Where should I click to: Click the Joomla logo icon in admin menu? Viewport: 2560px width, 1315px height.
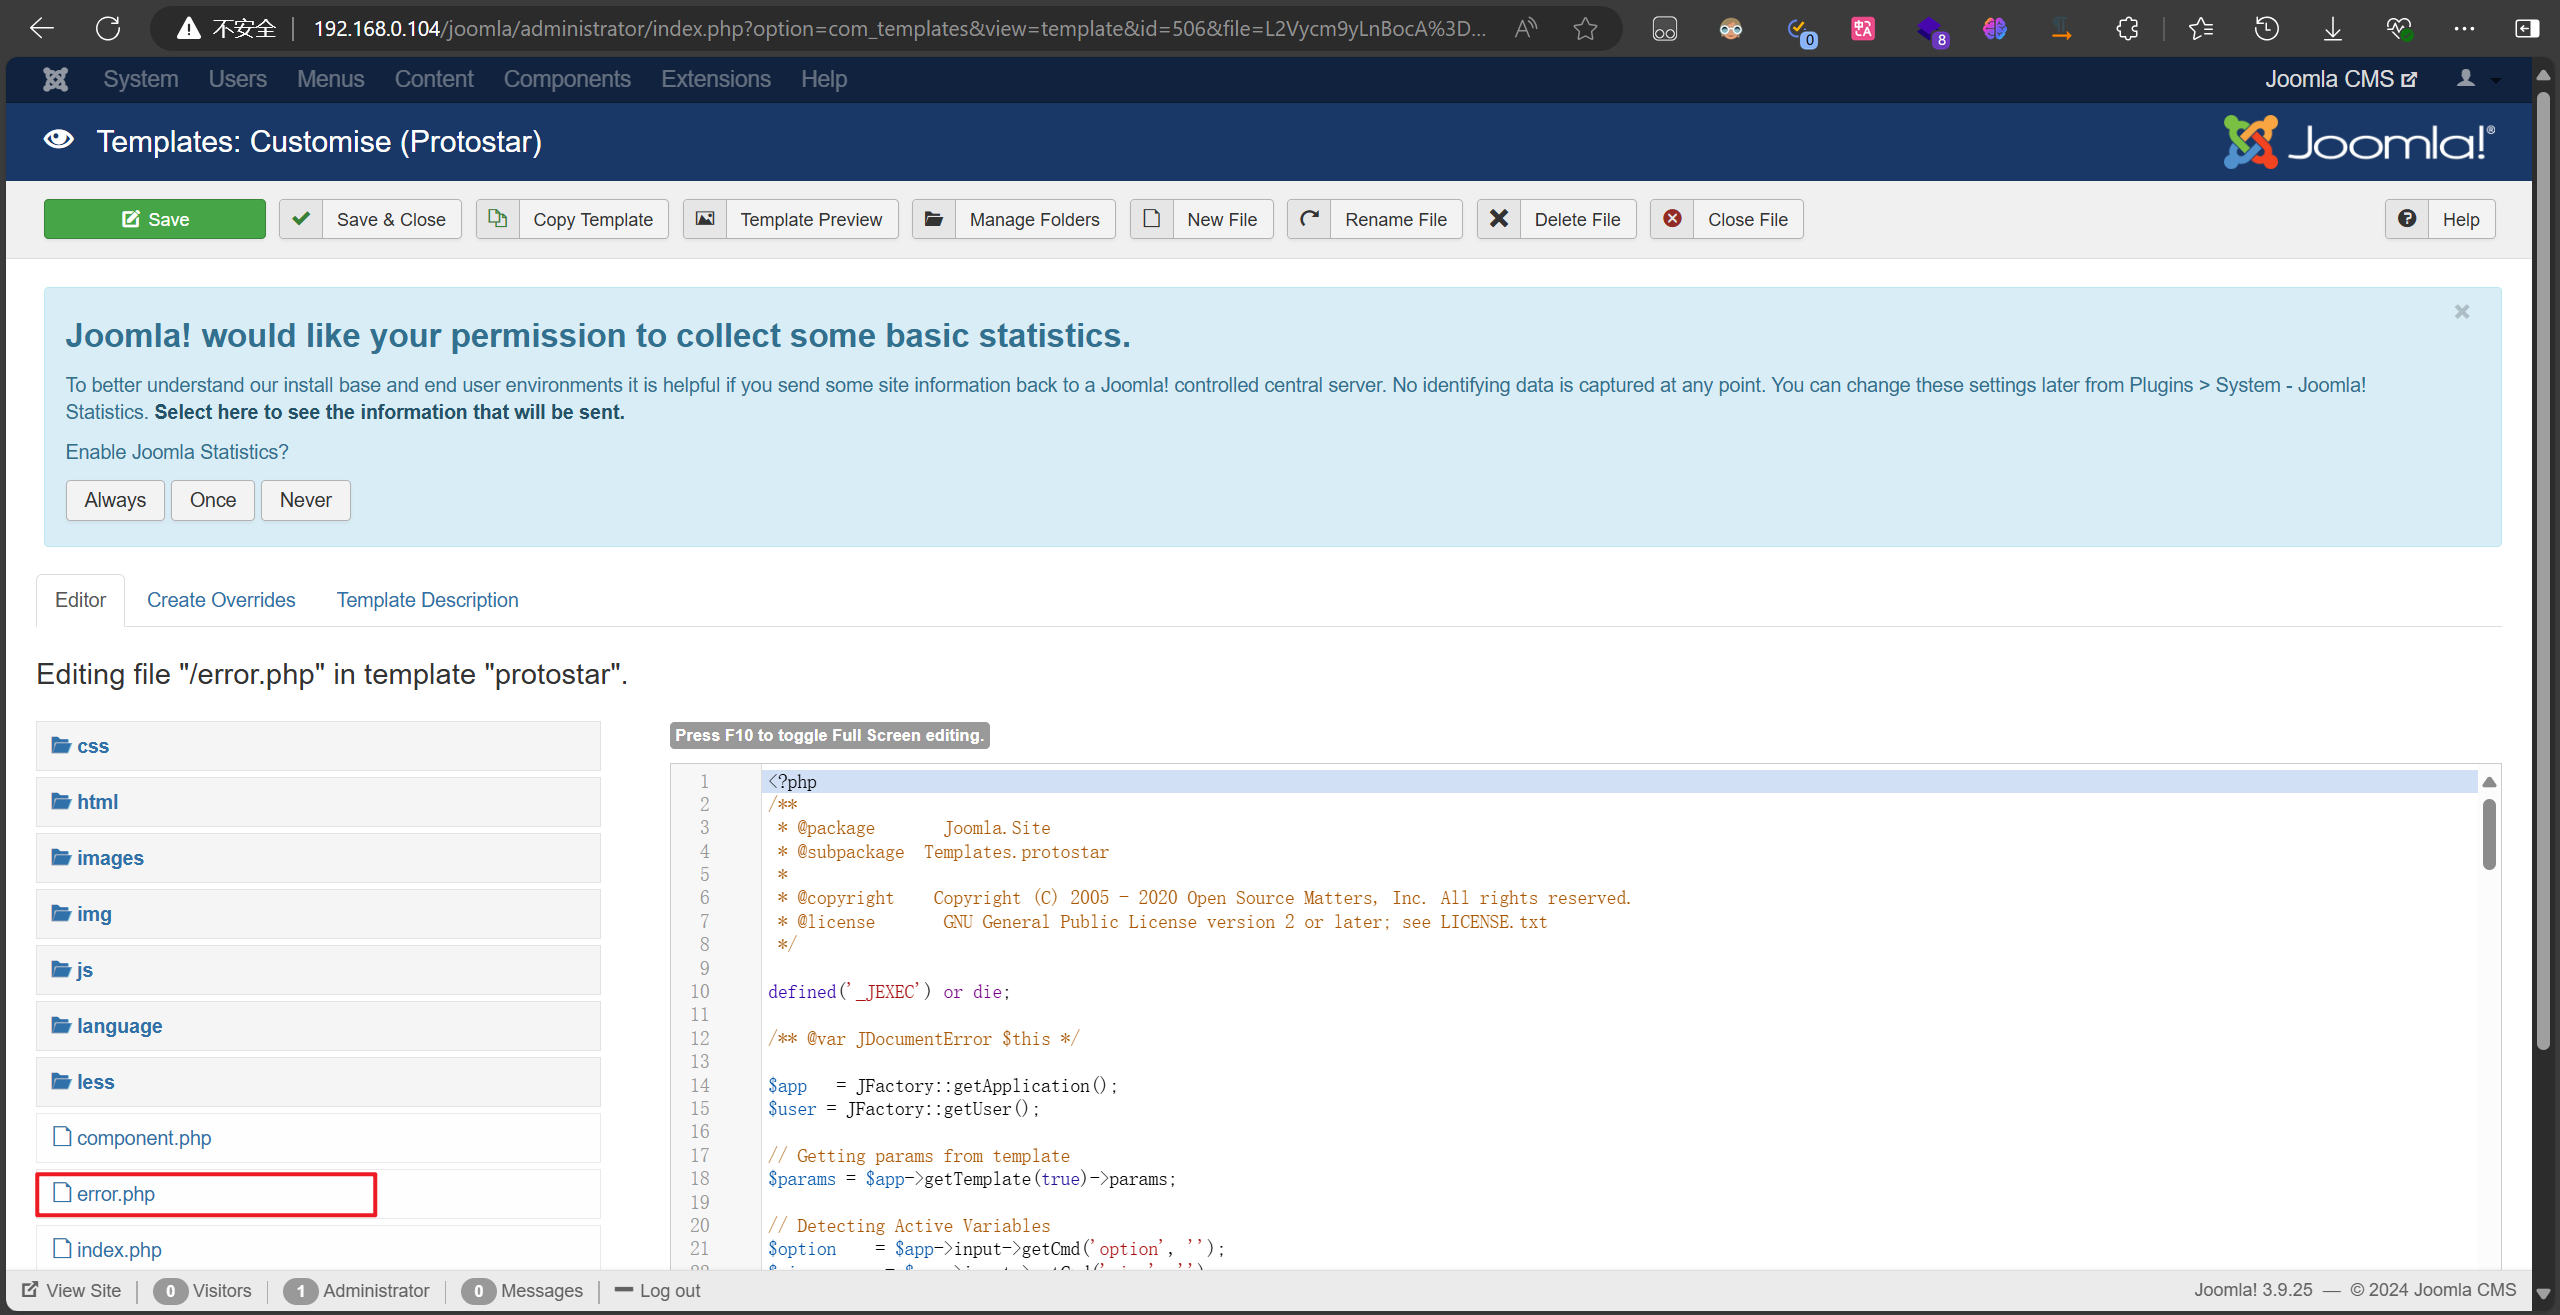(x=55, y=79)
